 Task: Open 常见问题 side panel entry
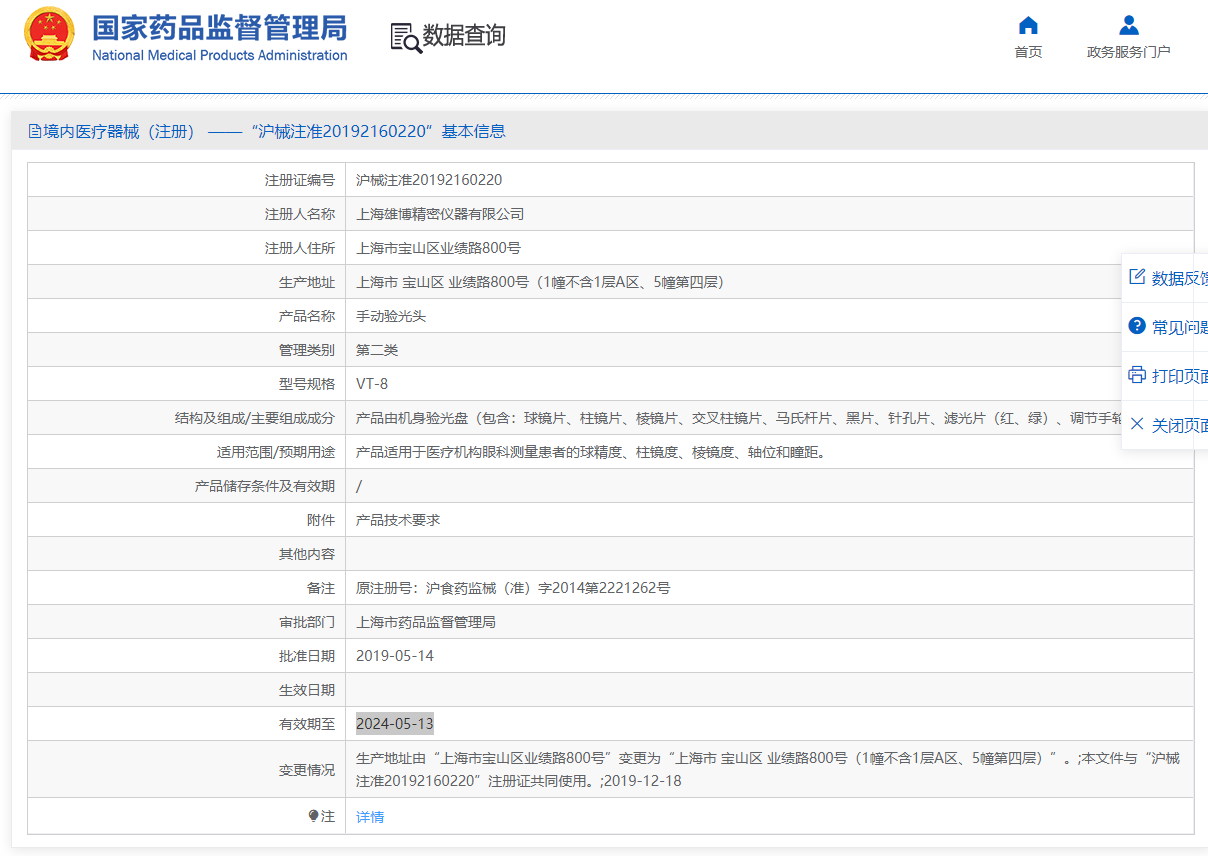point(1166,327)
